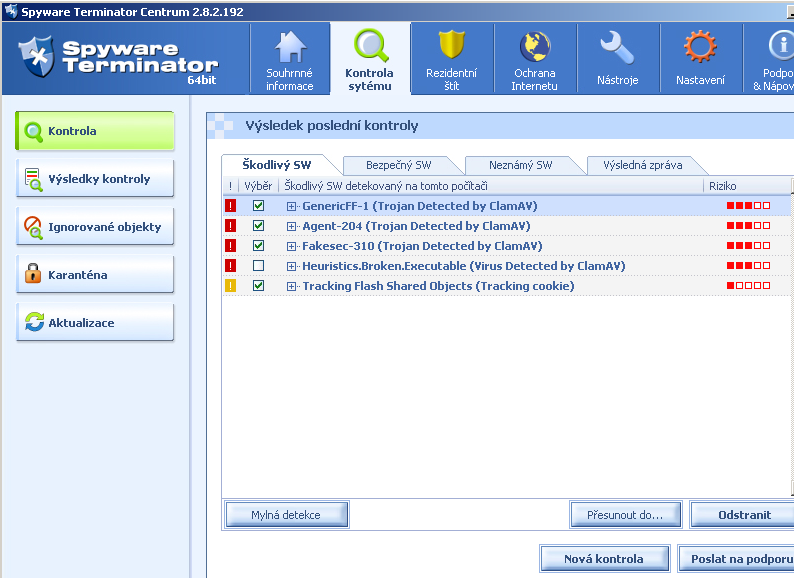
Task: Click title bar Spyware Terminator app icon
Action: click(x=10, y=11)
